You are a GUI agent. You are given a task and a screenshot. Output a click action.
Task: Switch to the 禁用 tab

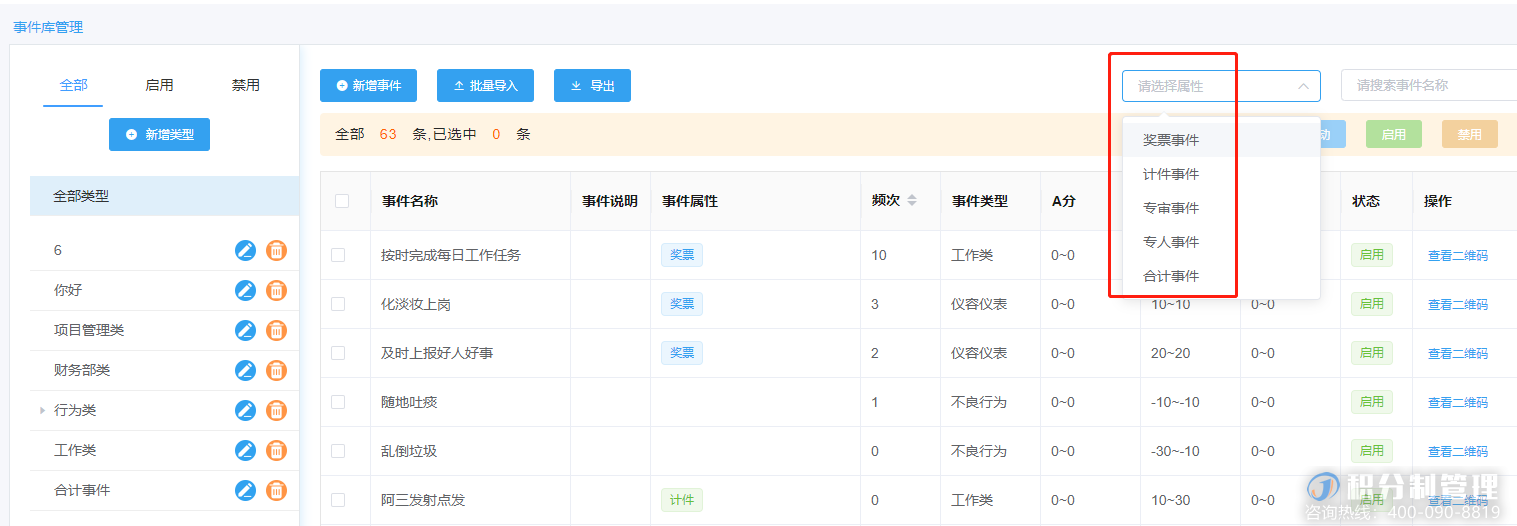[x=246, y=85]
